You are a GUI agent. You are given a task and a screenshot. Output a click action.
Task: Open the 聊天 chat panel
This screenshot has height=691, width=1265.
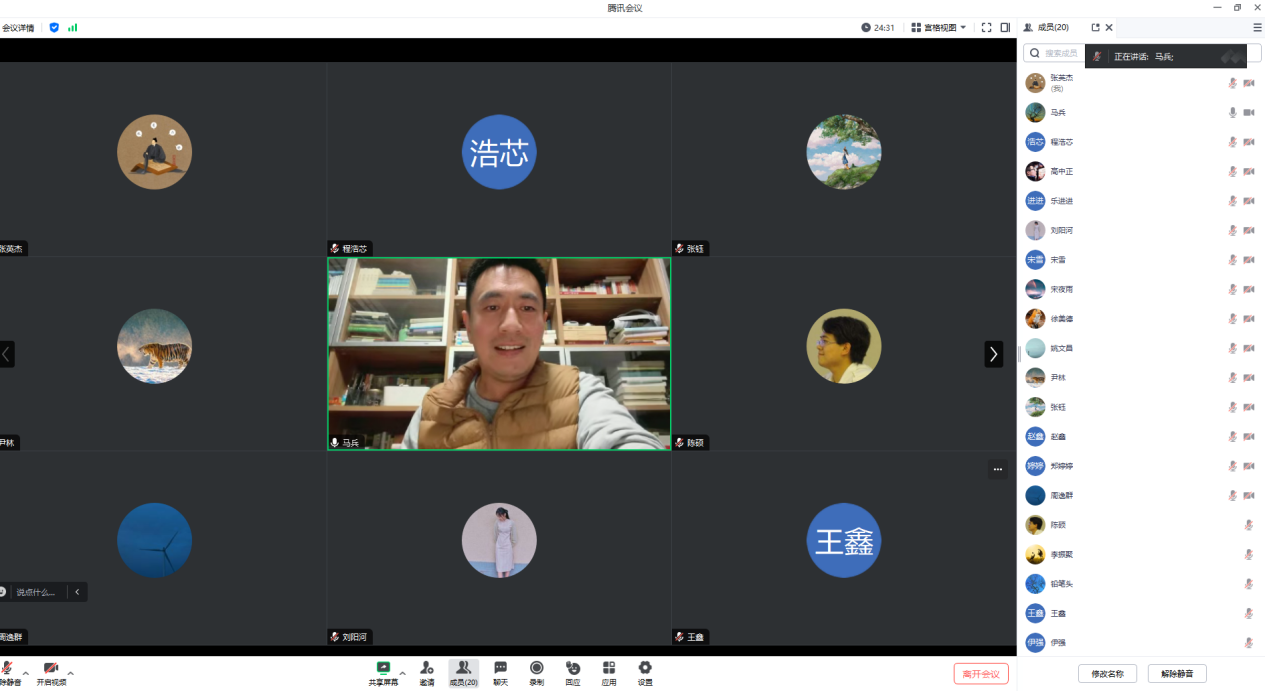pyautogui.click(x=500, y=668)
